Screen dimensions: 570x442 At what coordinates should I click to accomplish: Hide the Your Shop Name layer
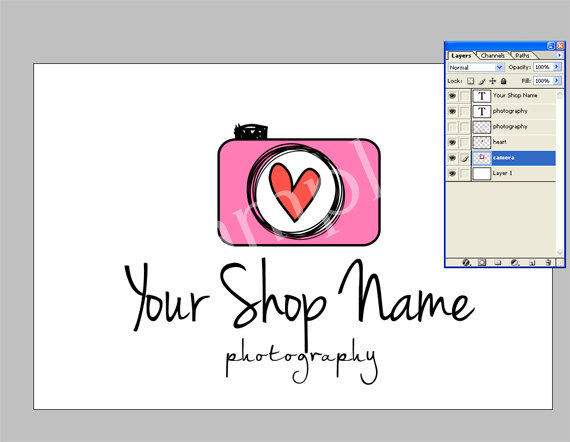click(452, 96)
